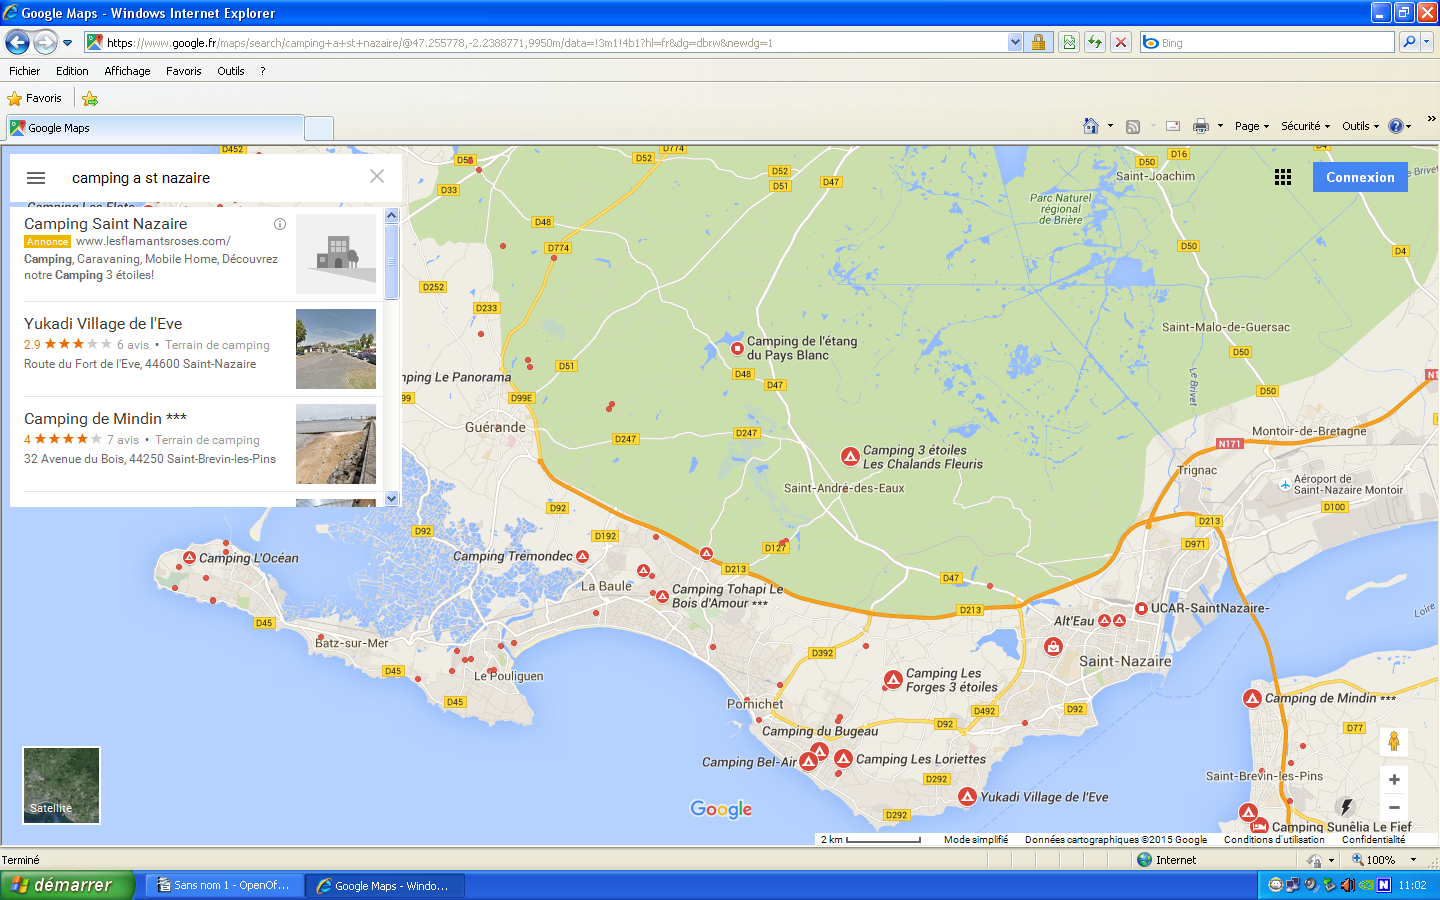
Task: Open the Affichage menu
Action: tap(127, 71)
